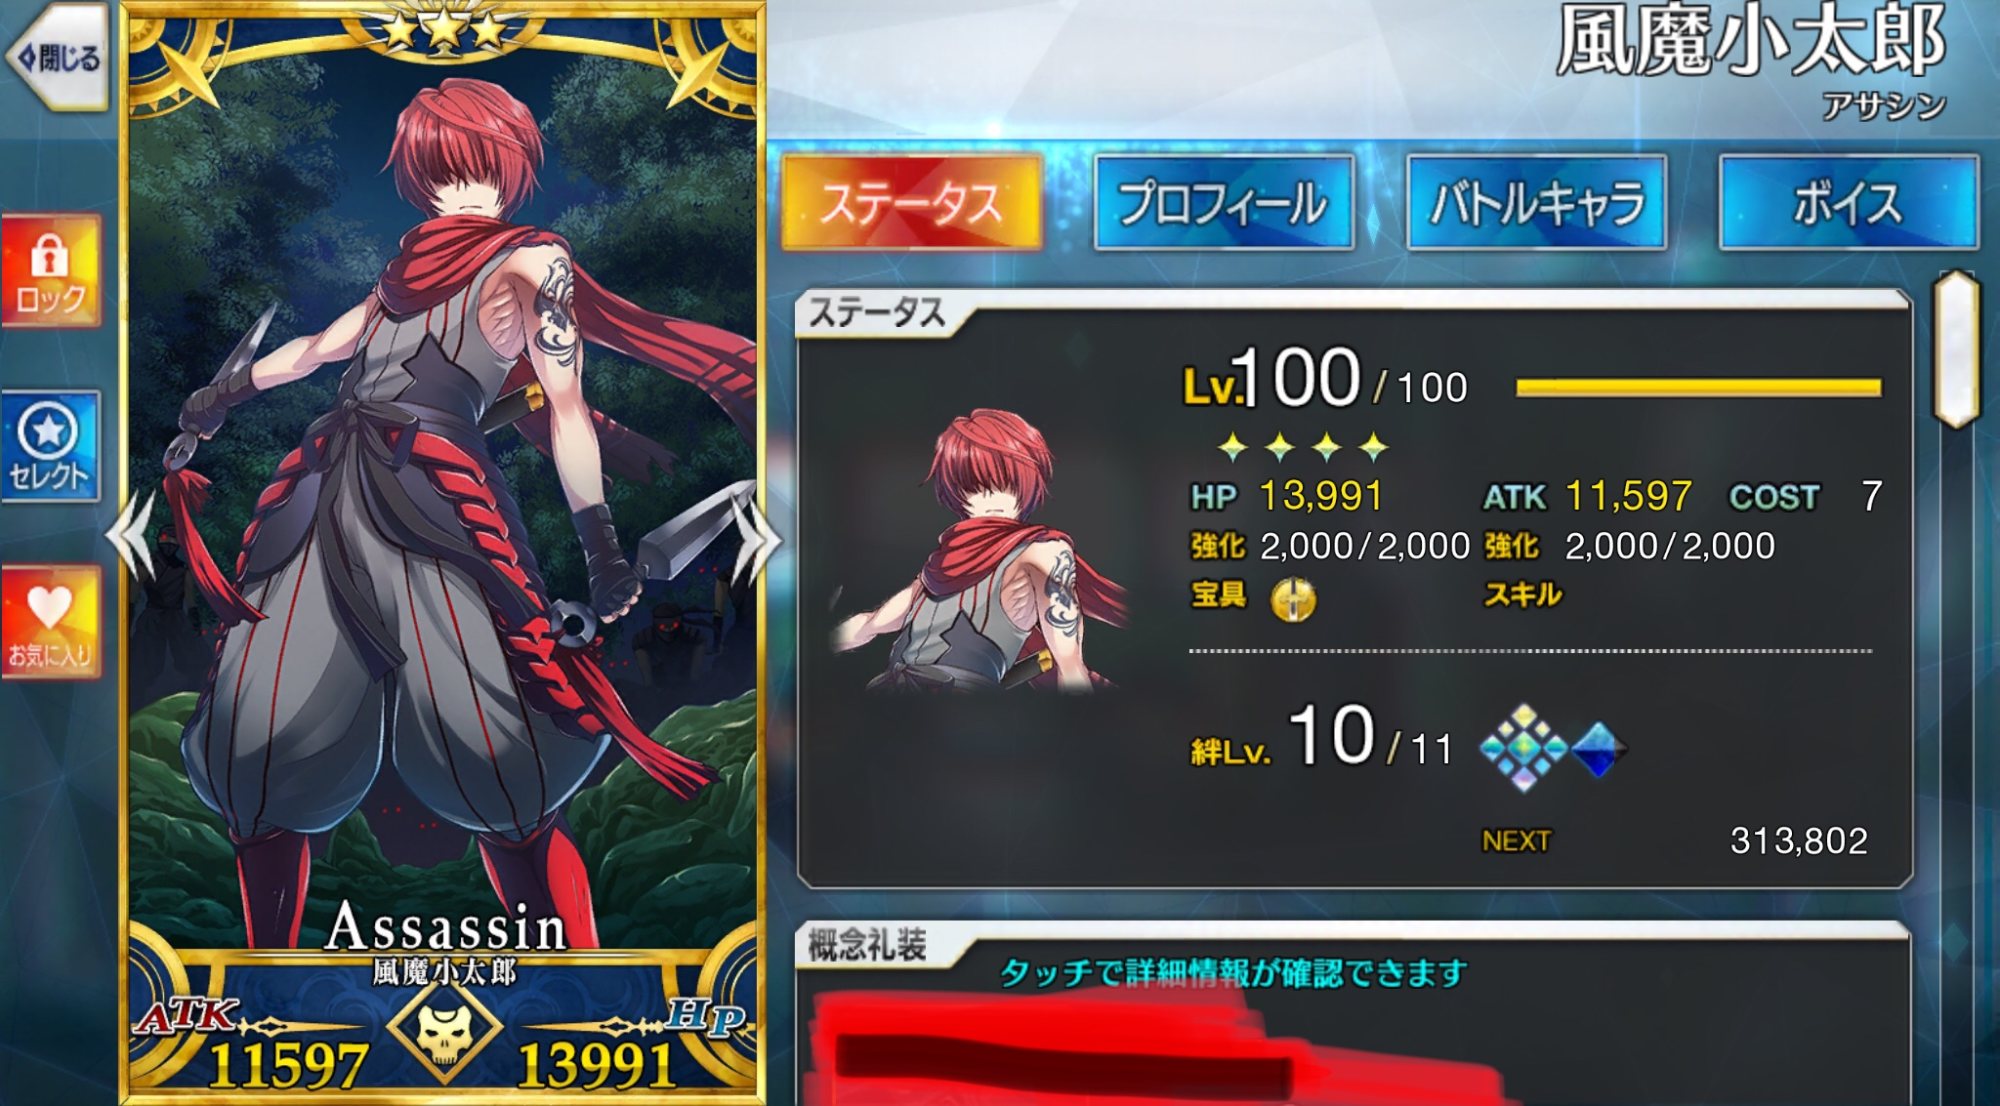Image resolution: width=2000 pixels, height=1106 pixels.
Task: Tap the blue bond gem icon
Action: point(1598,749)
